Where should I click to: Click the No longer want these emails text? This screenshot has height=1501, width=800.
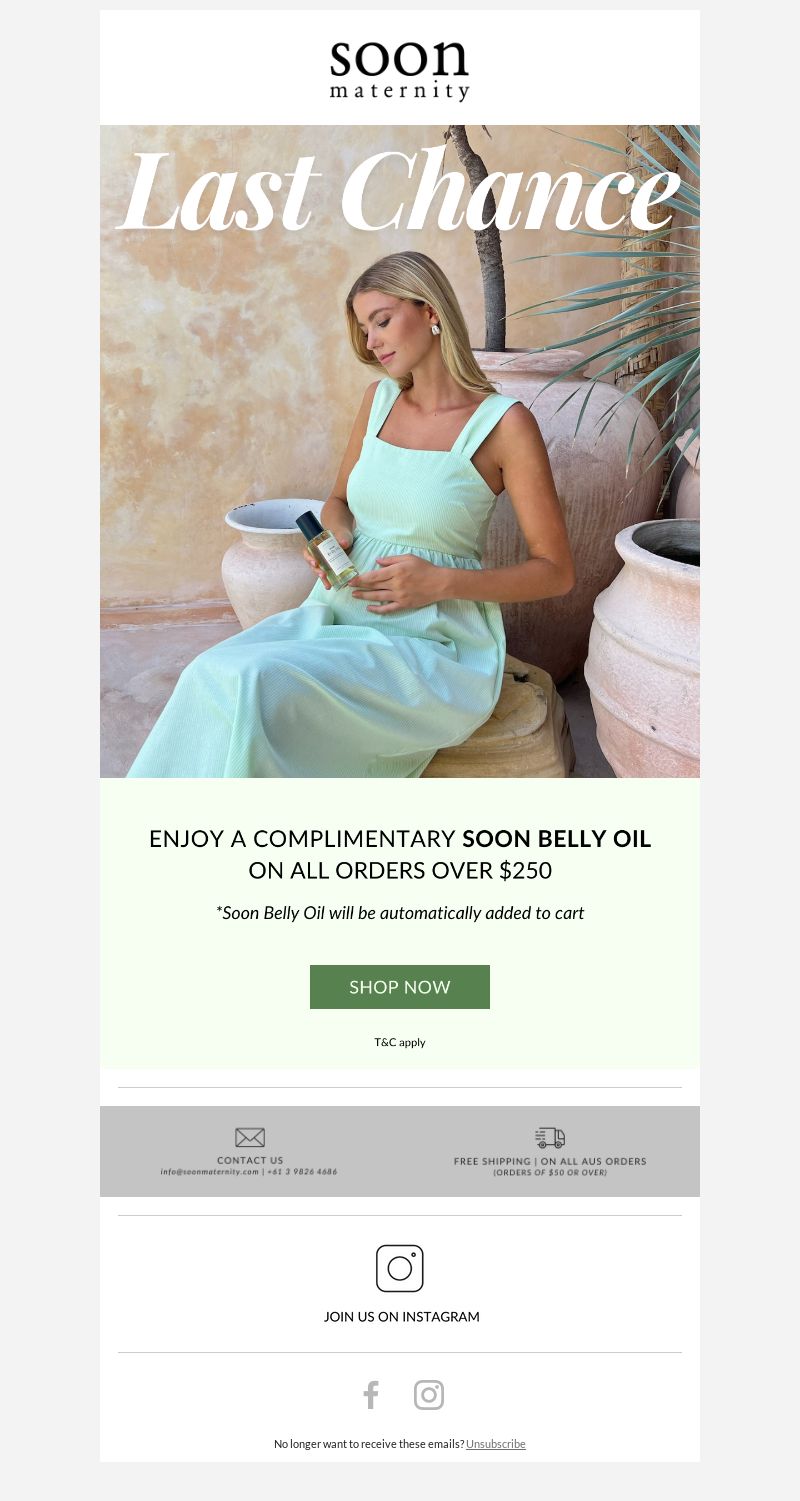369,1444
